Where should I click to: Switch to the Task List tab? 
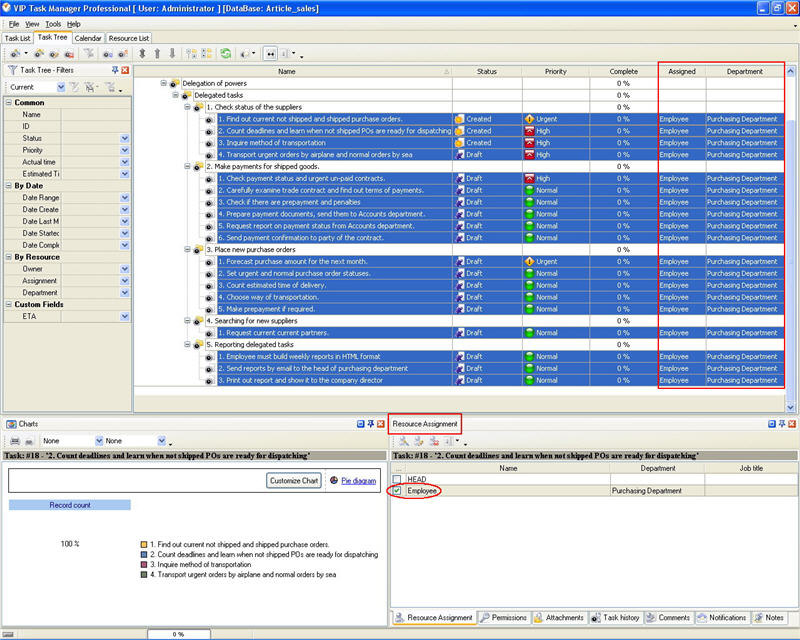pos(18,38)
